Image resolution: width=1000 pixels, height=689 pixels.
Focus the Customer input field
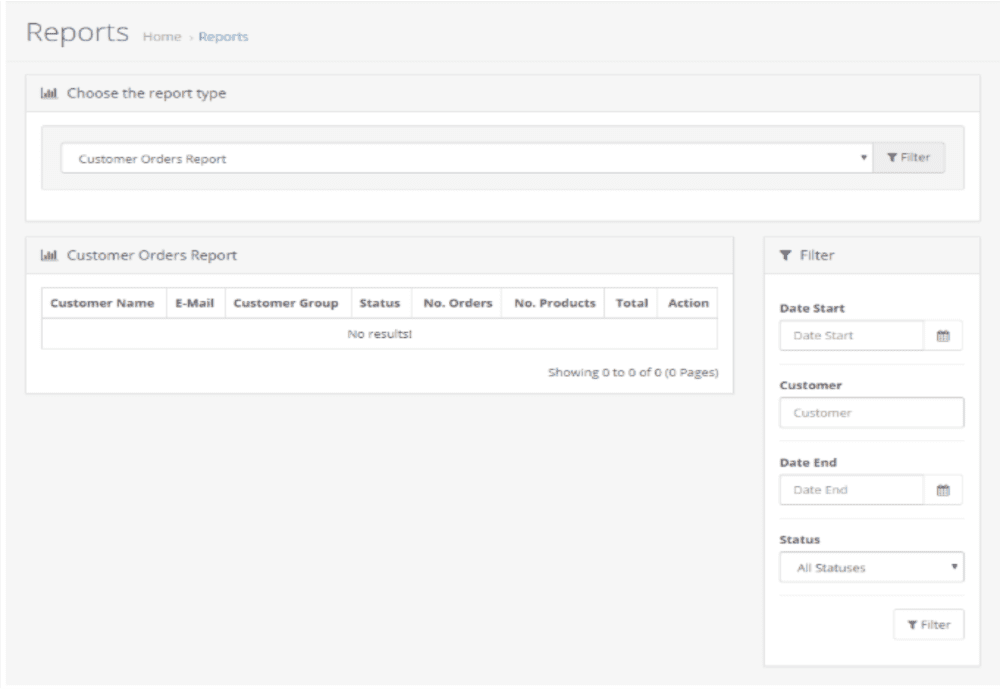click(x=871, y=413)
